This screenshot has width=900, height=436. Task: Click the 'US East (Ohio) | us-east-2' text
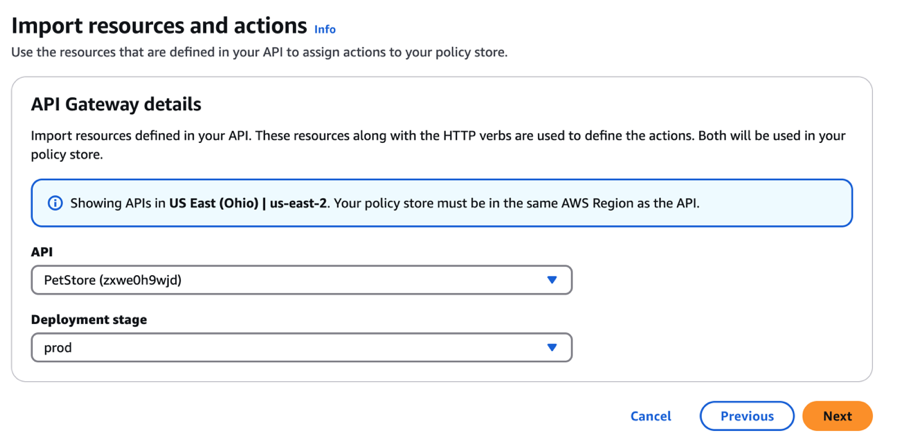coord(248,204)
